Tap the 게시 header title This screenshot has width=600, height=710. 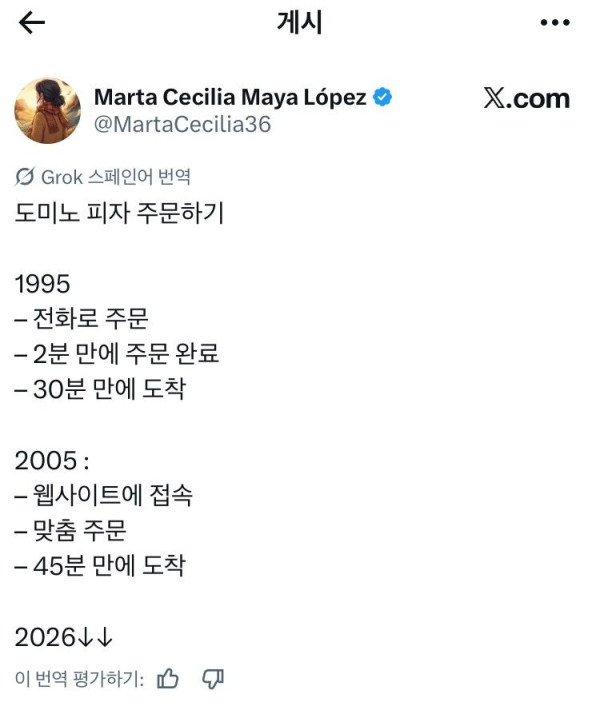(299, 22)
